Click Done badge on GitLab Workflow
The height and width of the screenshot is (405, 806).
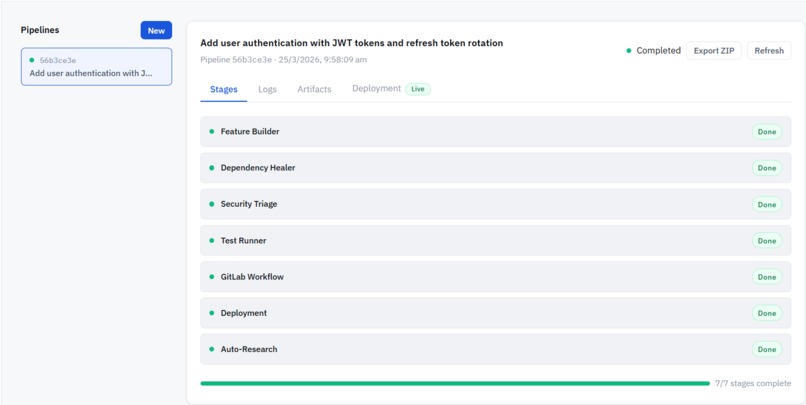[x=767, y=277]
